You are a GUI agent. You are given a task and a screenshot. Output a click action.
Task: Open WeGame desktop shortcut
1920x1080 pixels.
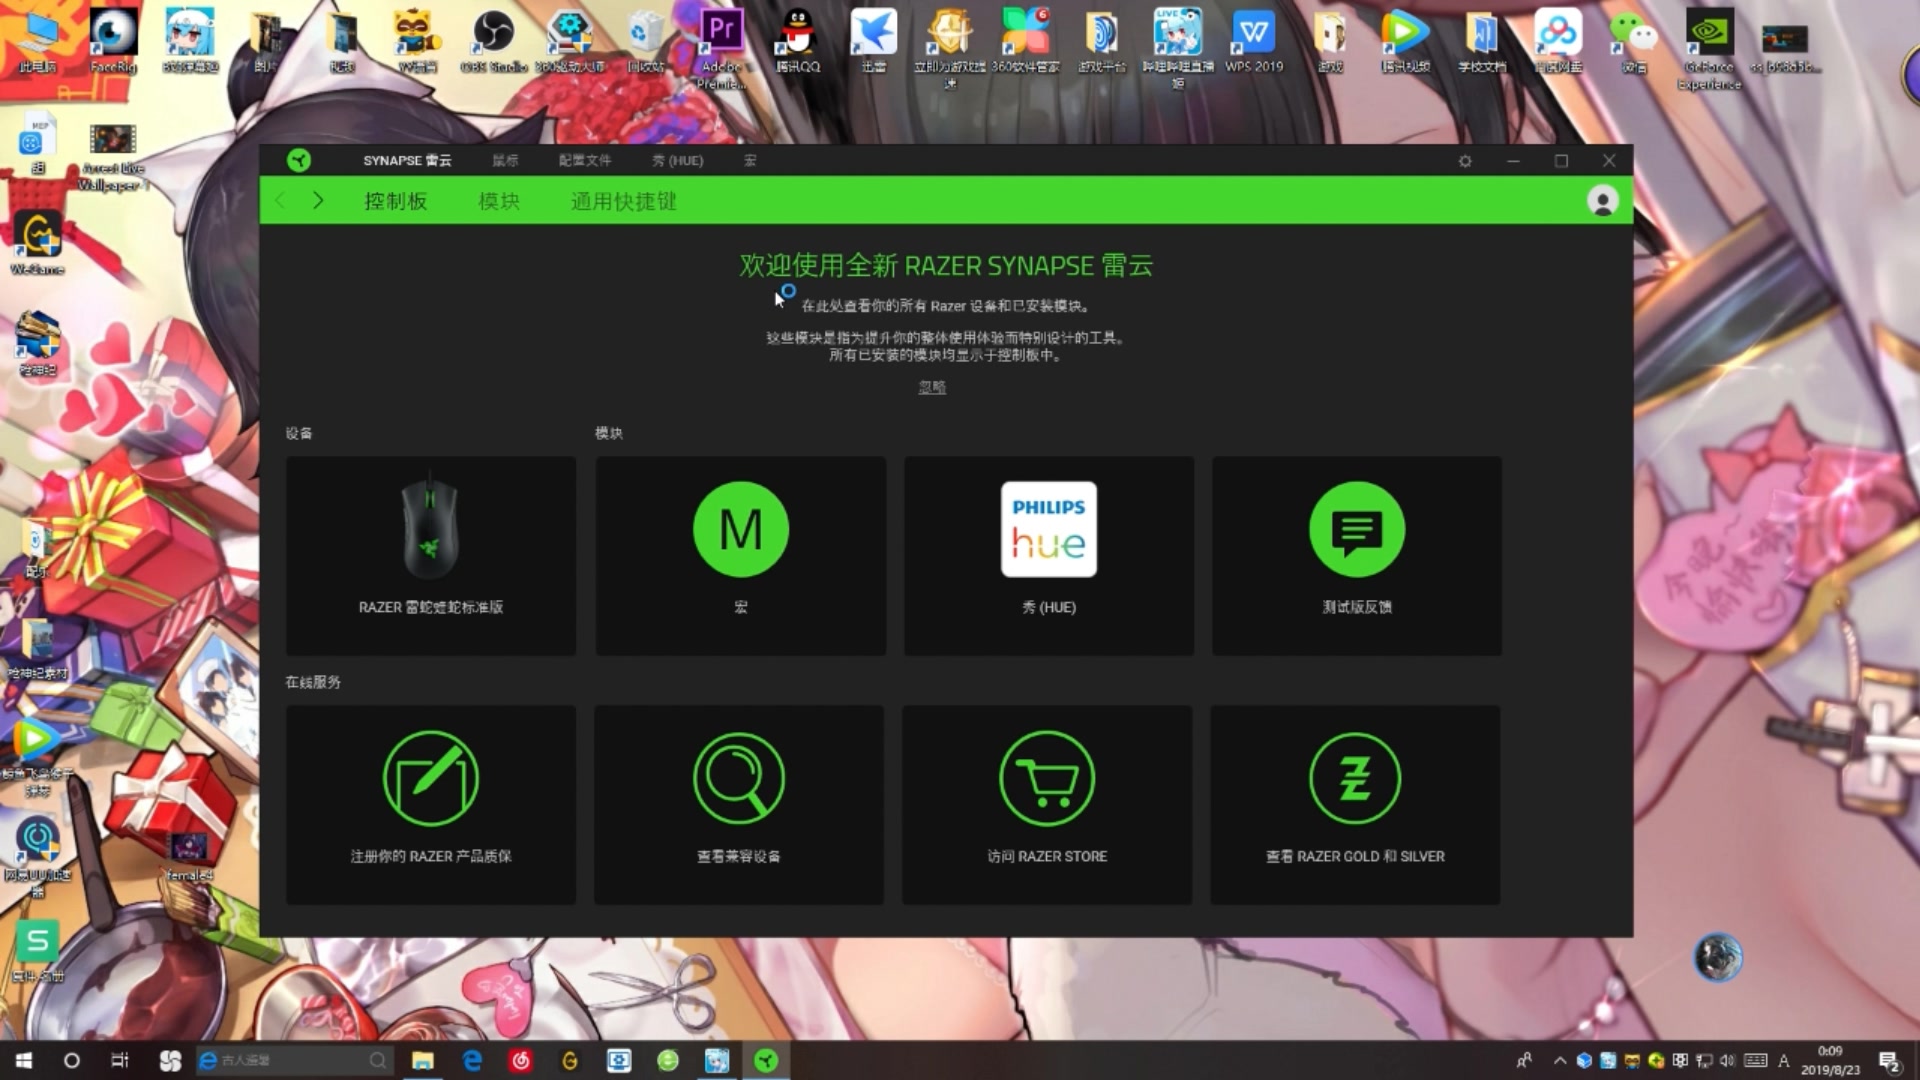click(x=38, y=244)
